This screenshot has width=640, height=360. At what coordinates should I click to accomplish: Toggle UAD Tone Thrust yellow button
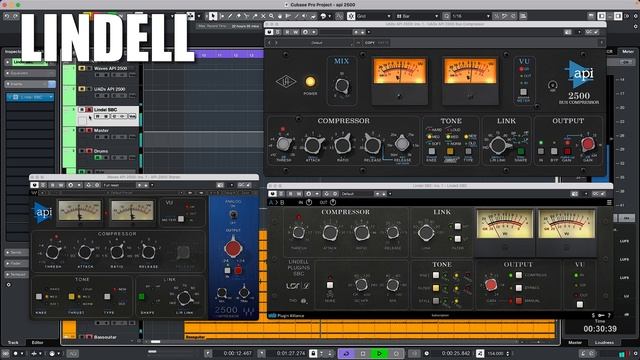tap(450, 151)
